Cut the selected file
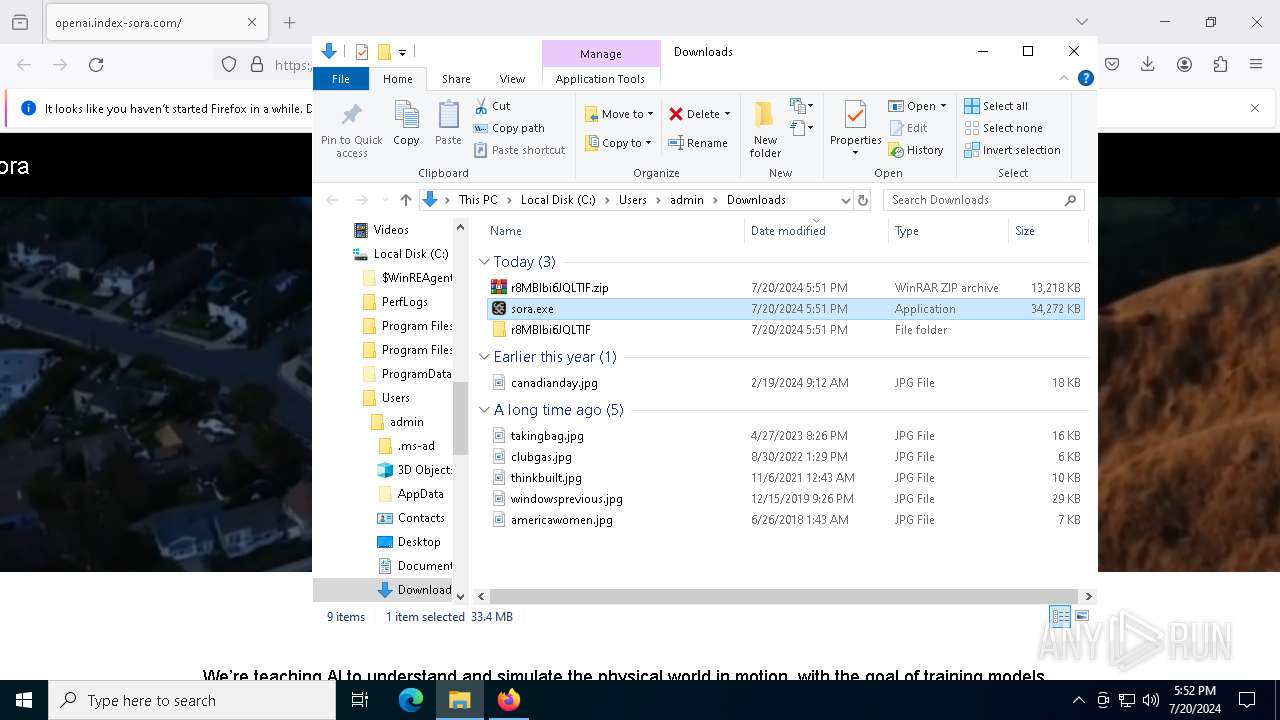Image resolution: width=1280 pixels, height=720 pixels. click(492, 106)
